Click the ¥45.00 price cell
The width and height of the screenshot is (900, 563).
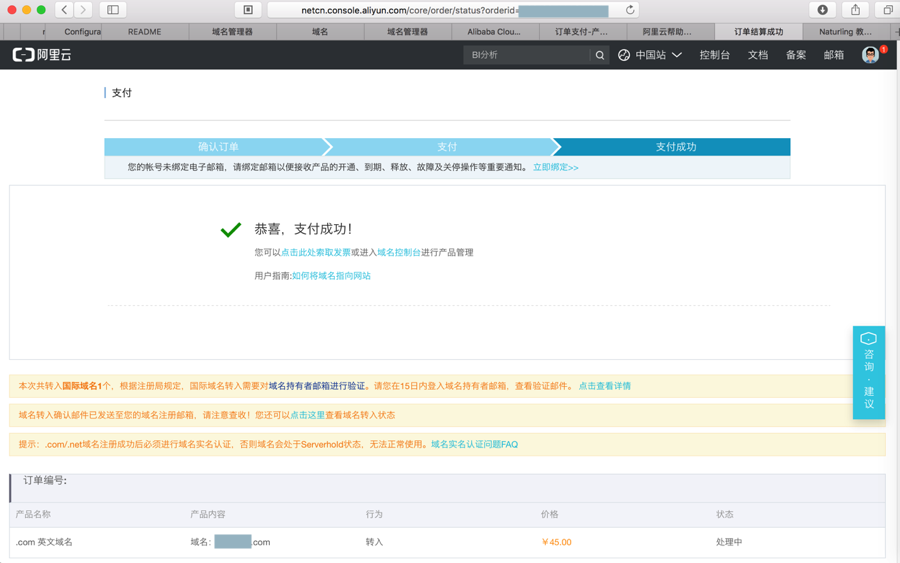pos(556,542)
